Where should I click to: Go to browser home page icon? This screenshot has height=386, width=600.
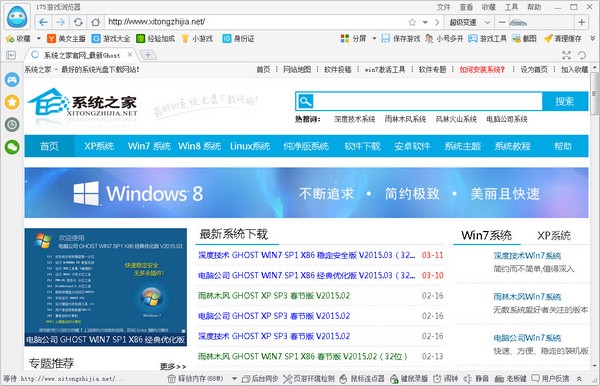pos(95,22)
